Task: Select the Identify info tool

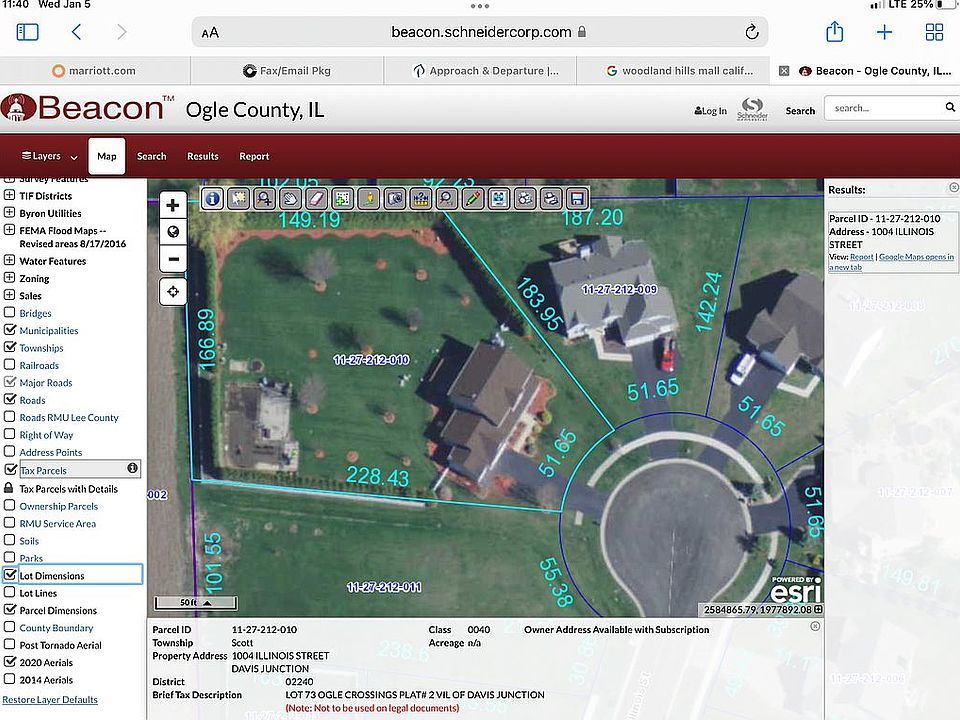Action: [x=212, y=198]
